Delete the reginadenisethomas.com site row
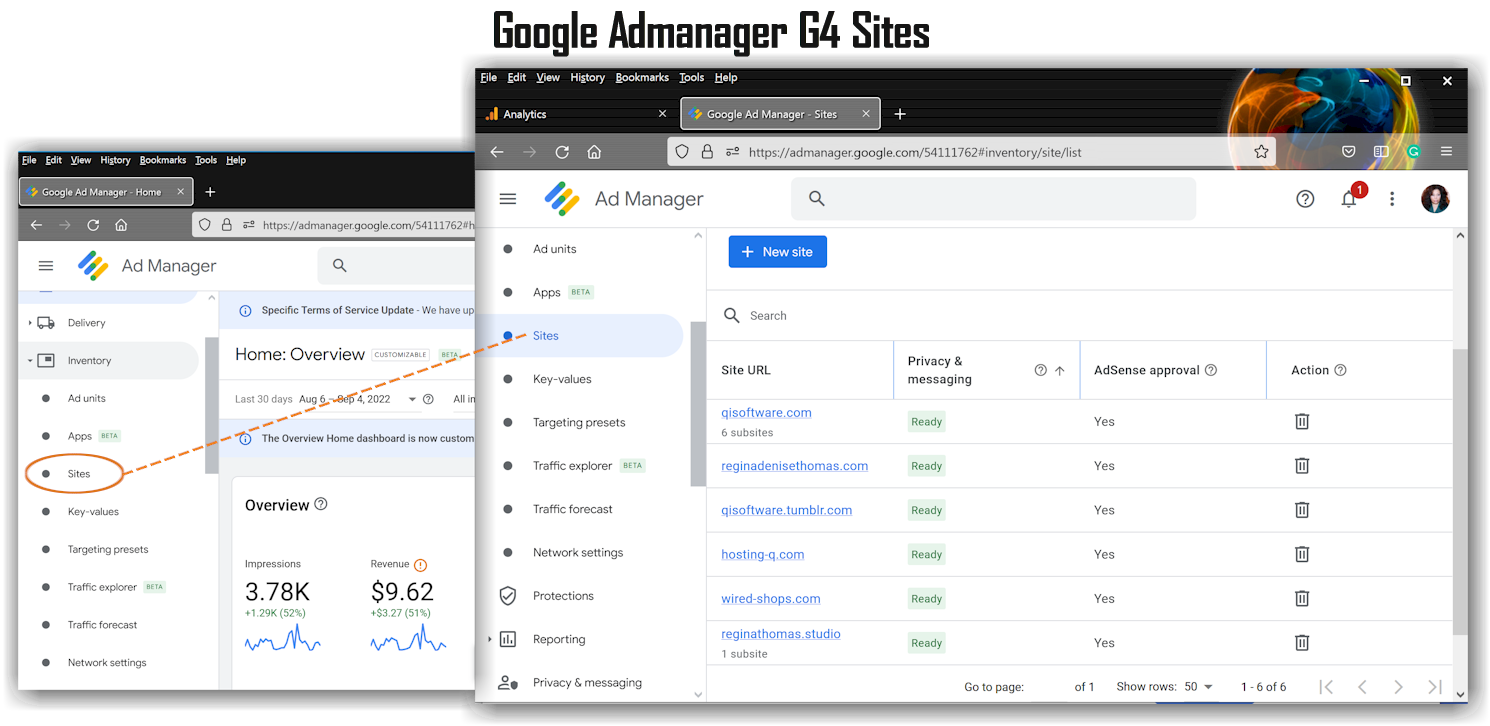Viewport: 1490px width, 726px height. 1301,466
